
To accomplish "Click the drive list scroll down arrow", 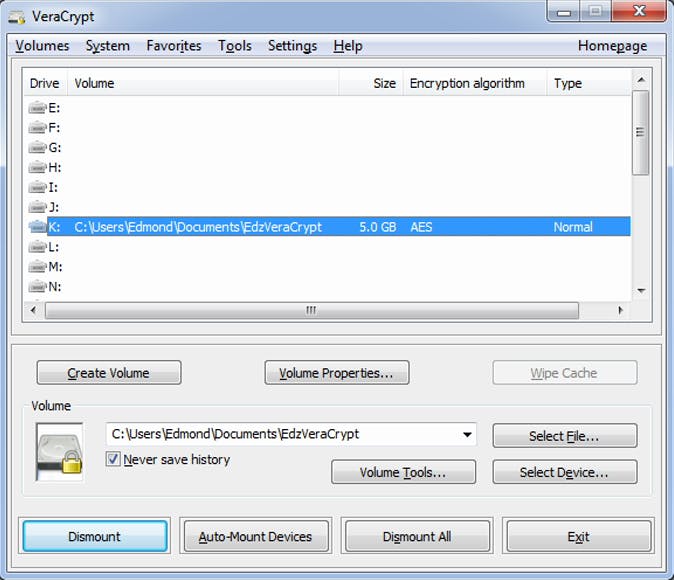I will (x=640, y=291).
